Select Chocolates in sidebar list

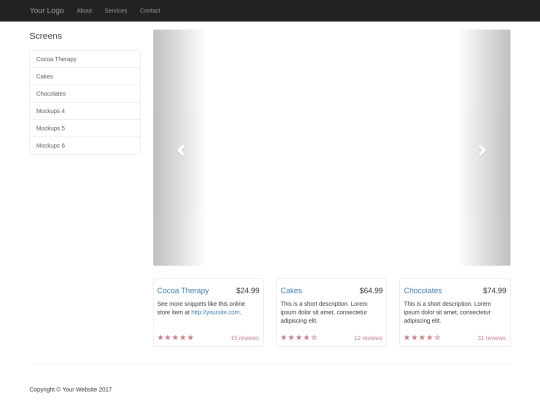pos(85,94)
